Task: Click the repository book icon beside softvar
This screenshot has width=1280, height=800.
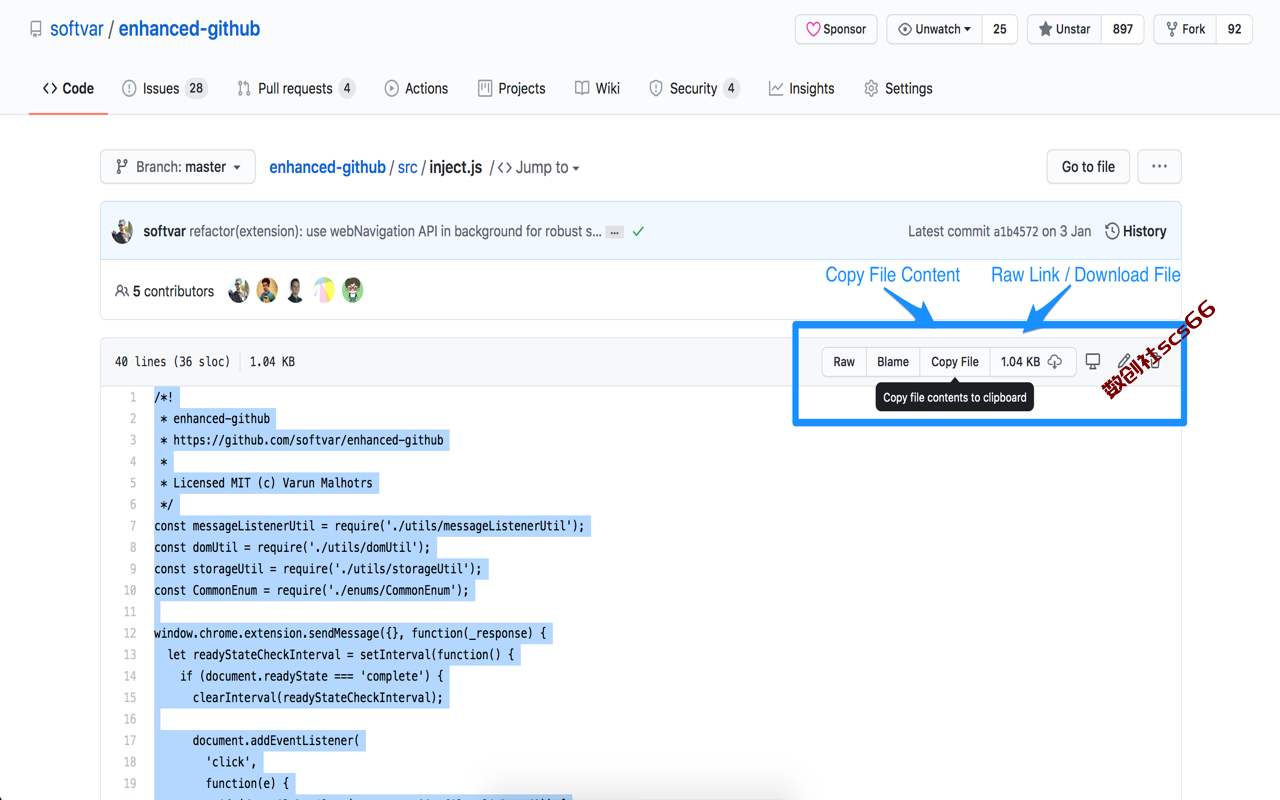Action: 36,29
